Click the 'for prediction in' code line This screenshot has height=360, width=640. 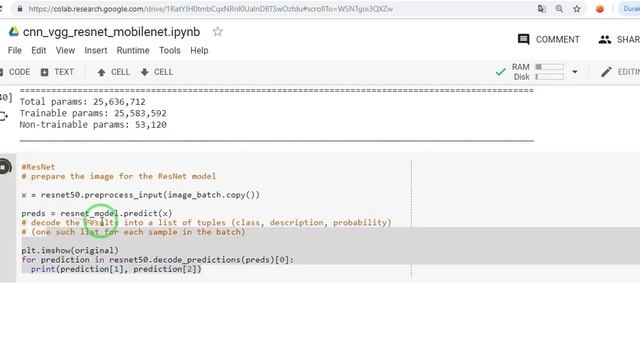tap(158, 260)
